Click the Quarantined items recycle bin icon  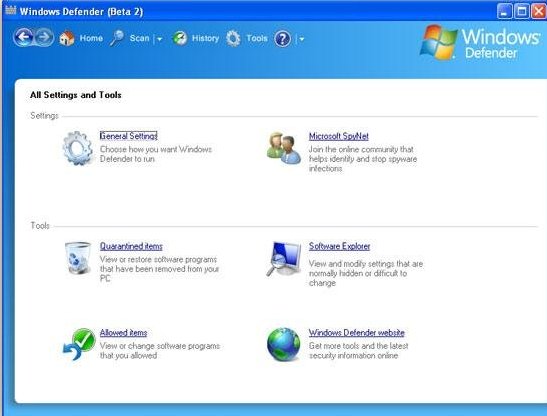tap(78, 258)
